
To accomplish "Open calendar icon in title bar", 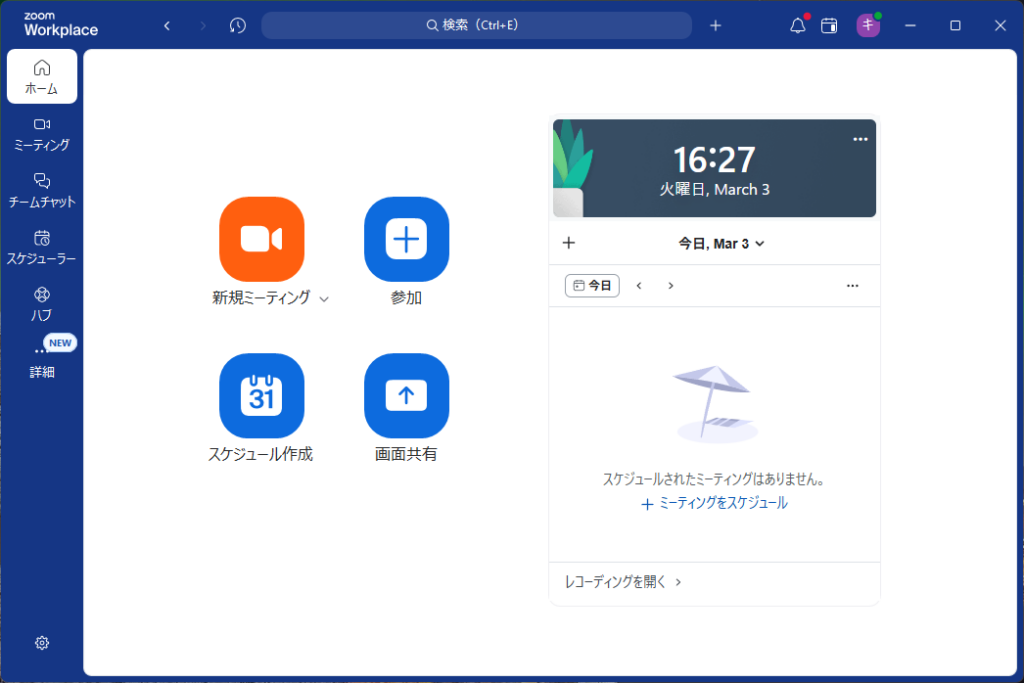I will coord(829,26).
